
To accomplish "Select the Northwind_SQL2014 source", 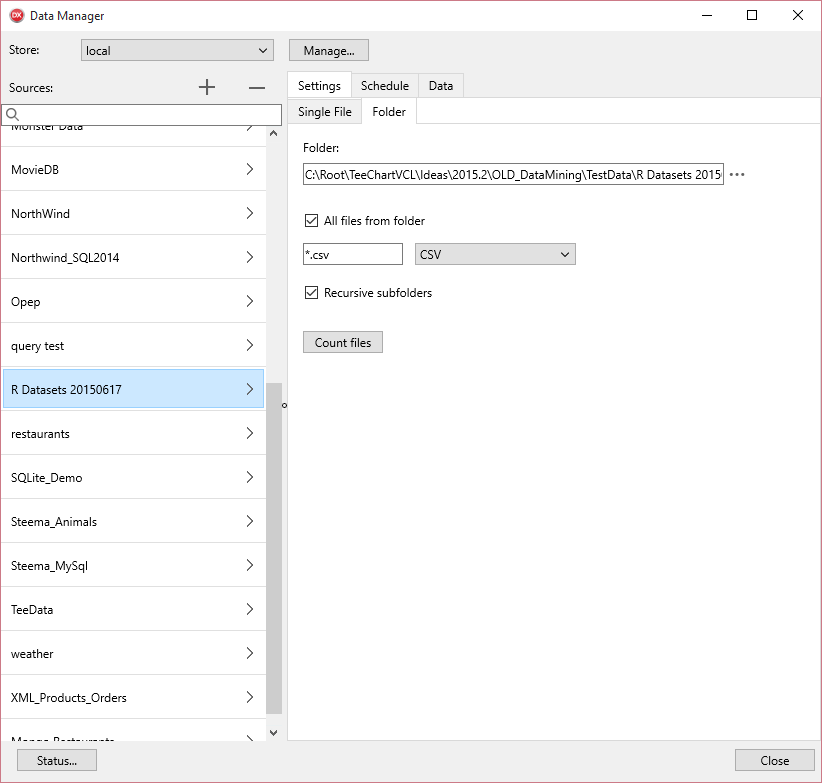I will pos(133,257).
